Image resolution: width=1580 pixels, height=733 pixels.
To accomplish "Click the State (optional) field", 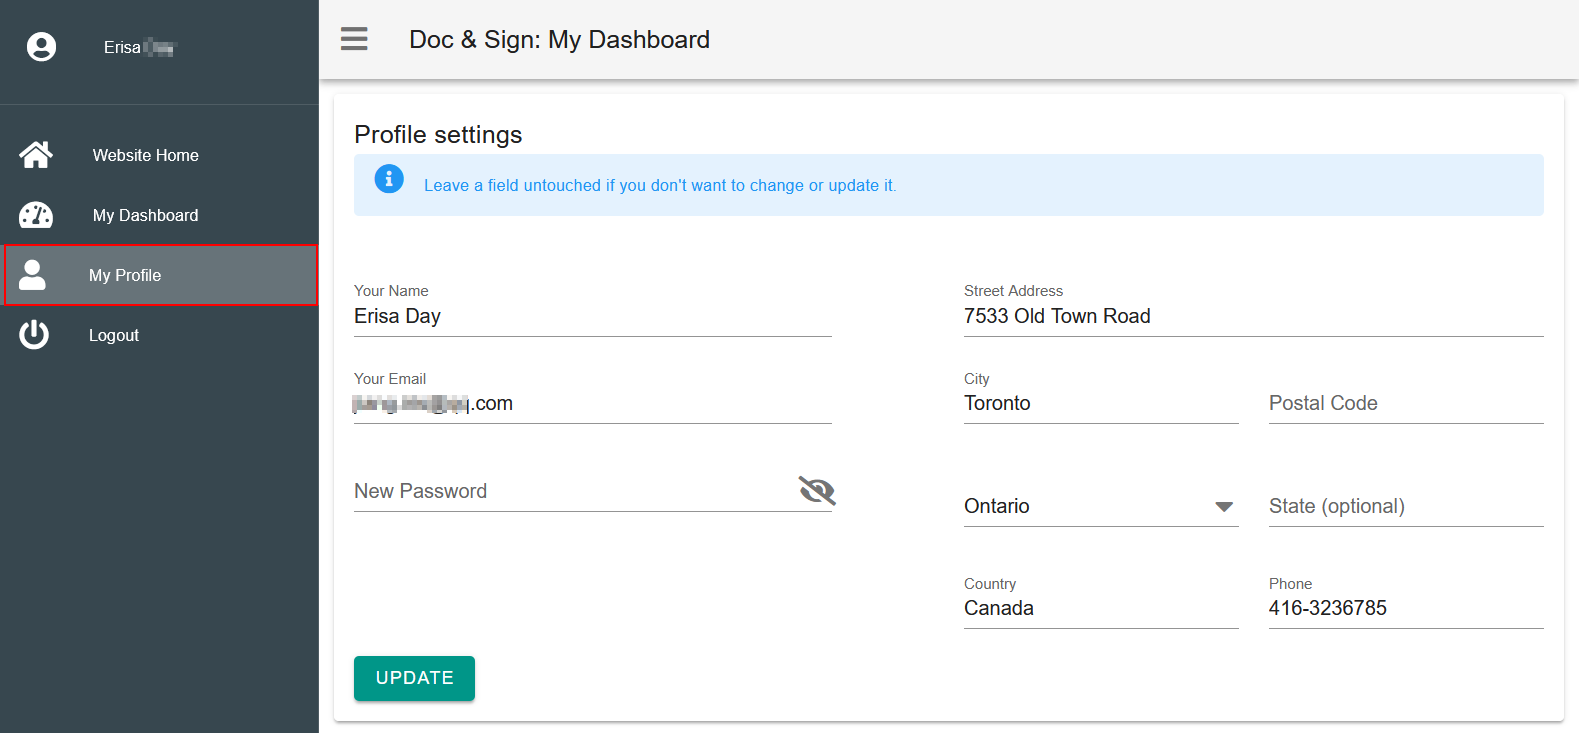I will pyautogui.click(x=1405, y=506).
